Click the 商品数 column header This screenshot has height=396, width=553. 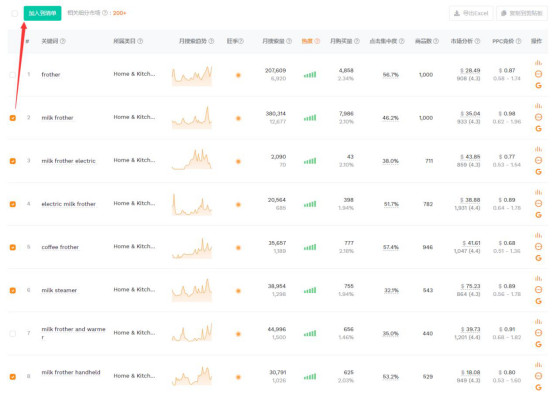(x=423, y=41)
